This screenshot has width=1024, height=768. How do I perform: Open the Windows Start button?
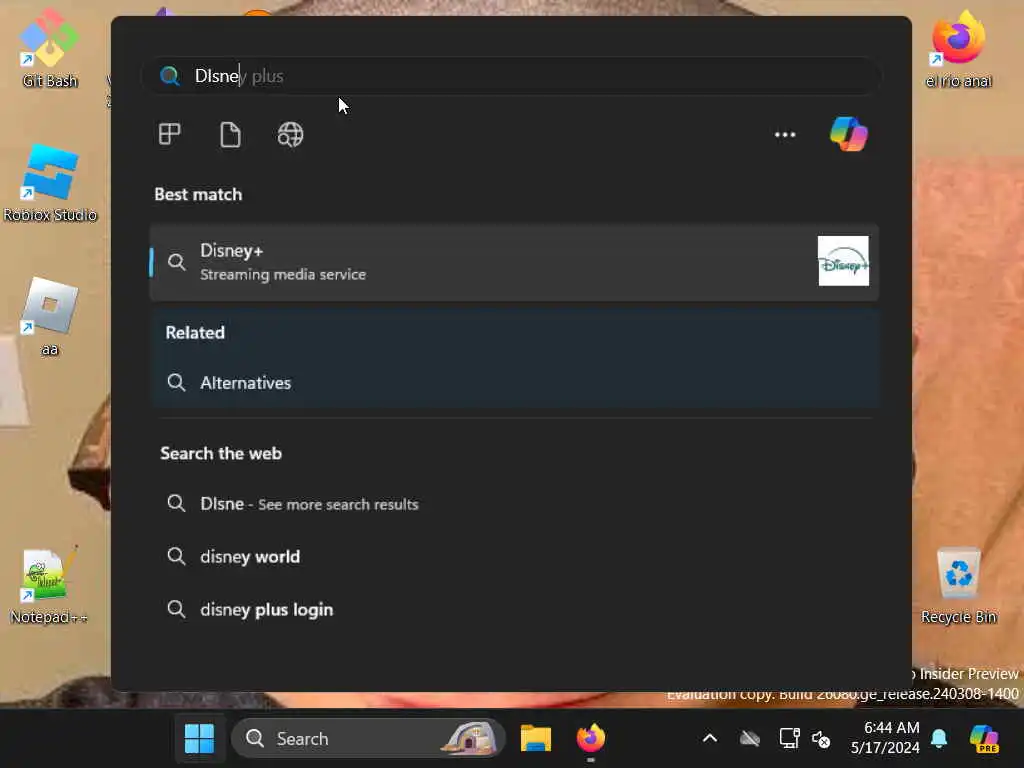[199, 739]
